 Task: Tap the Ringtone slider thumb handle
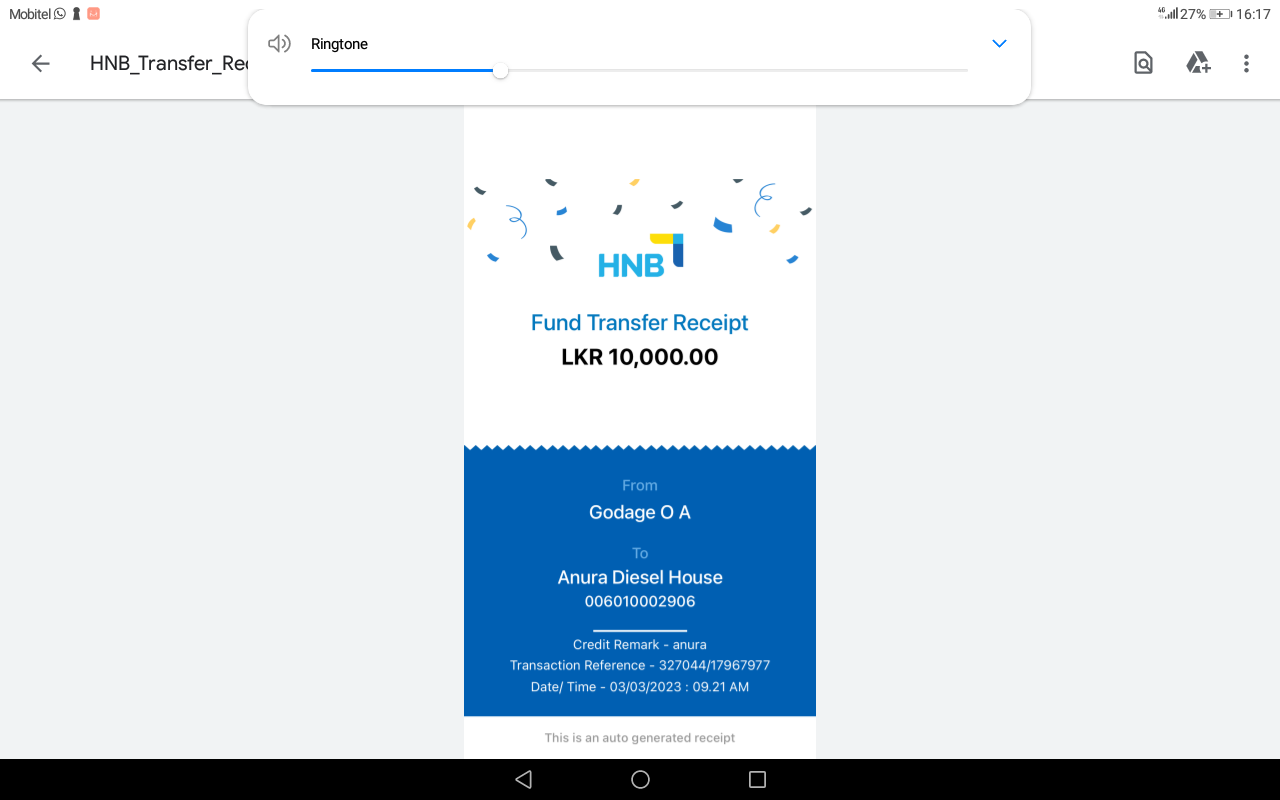click(500, 71)
